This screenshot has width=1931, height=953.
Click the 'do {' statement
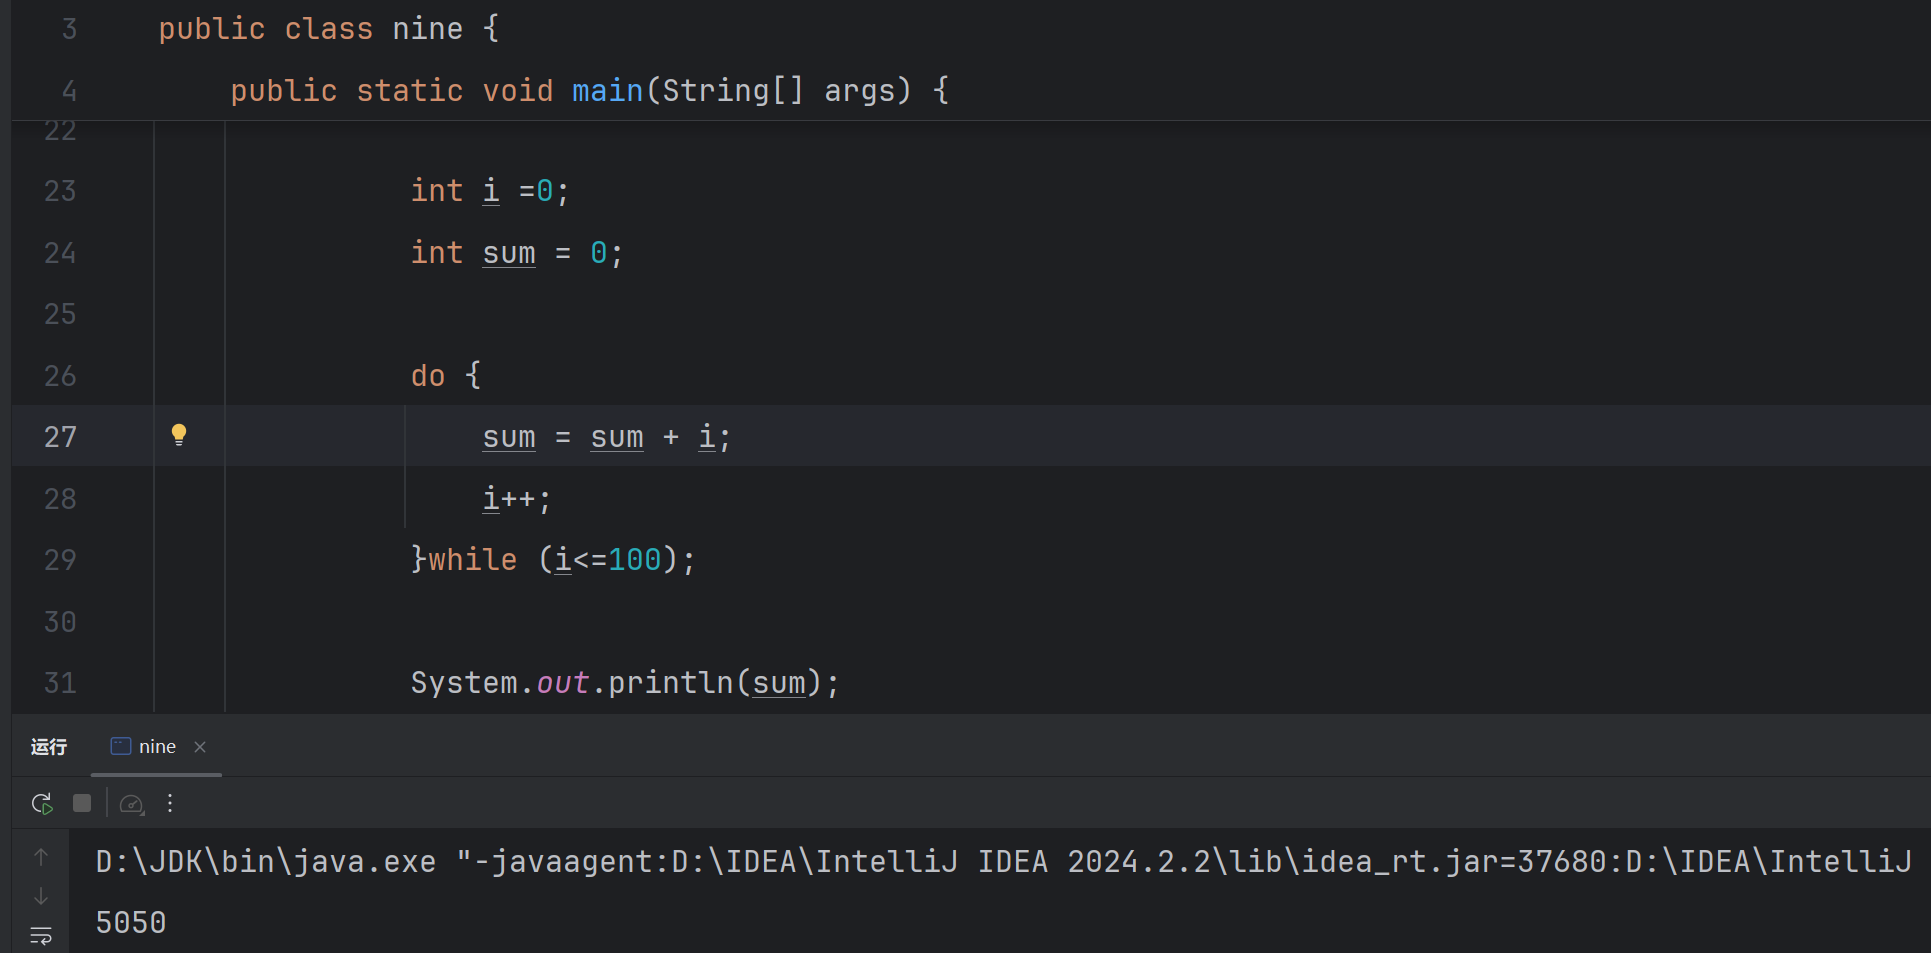point(446,376)
